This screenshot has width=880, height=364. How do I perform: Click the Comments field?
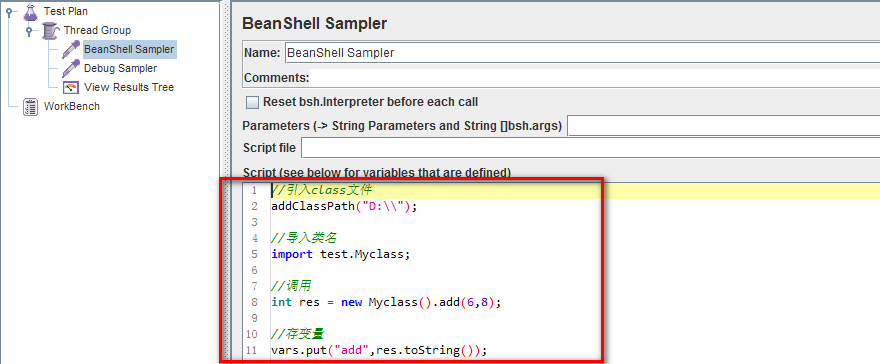(x=595, y=77)
